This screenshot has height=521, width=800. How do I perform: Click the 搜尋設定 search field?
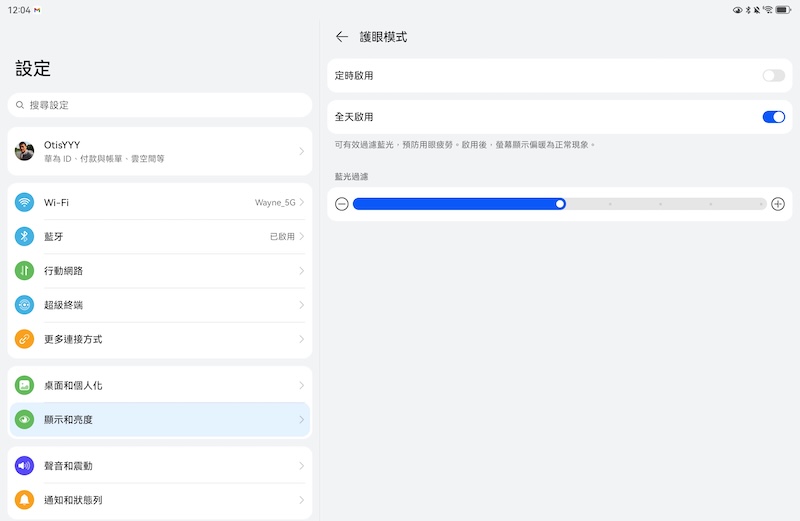click(x=160, y=105)
